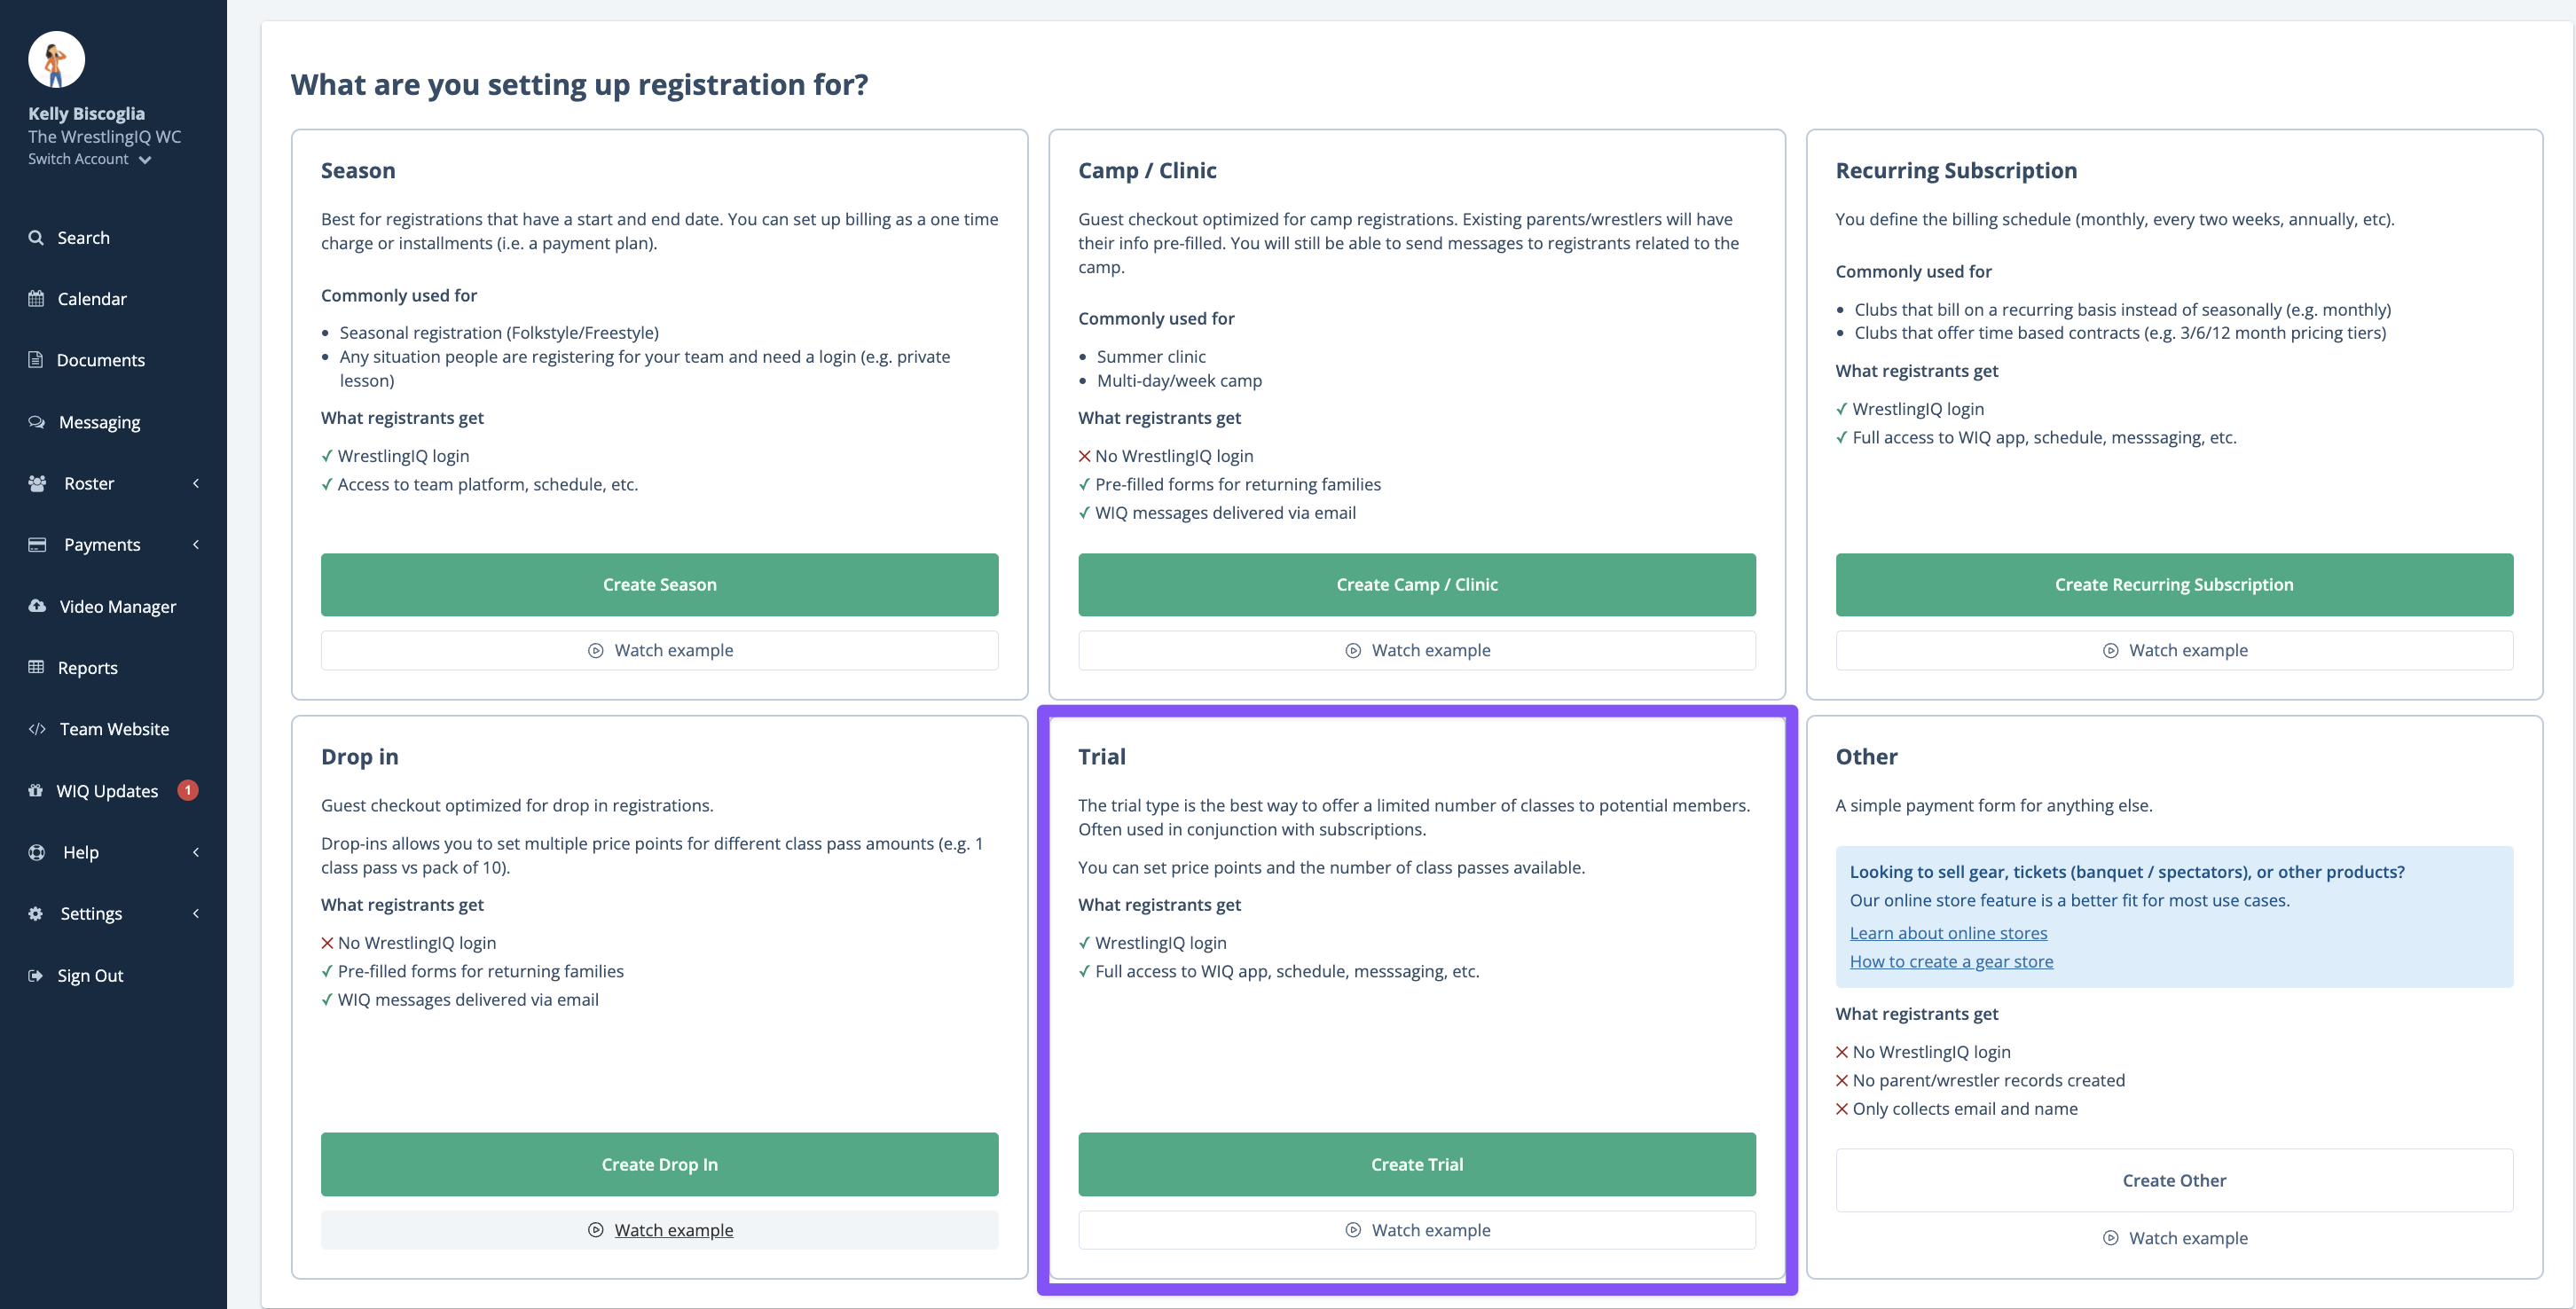This screenshot has width=2576, height=1309.
Task: Click the Create Season button
Action: [659, 585]
